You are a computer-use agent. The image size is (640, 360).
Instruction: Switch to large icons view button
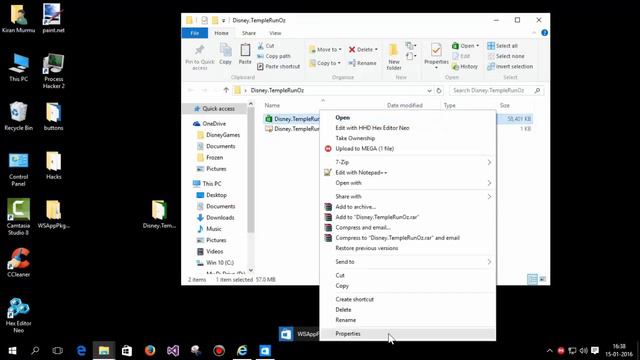(x=542, y=279)
